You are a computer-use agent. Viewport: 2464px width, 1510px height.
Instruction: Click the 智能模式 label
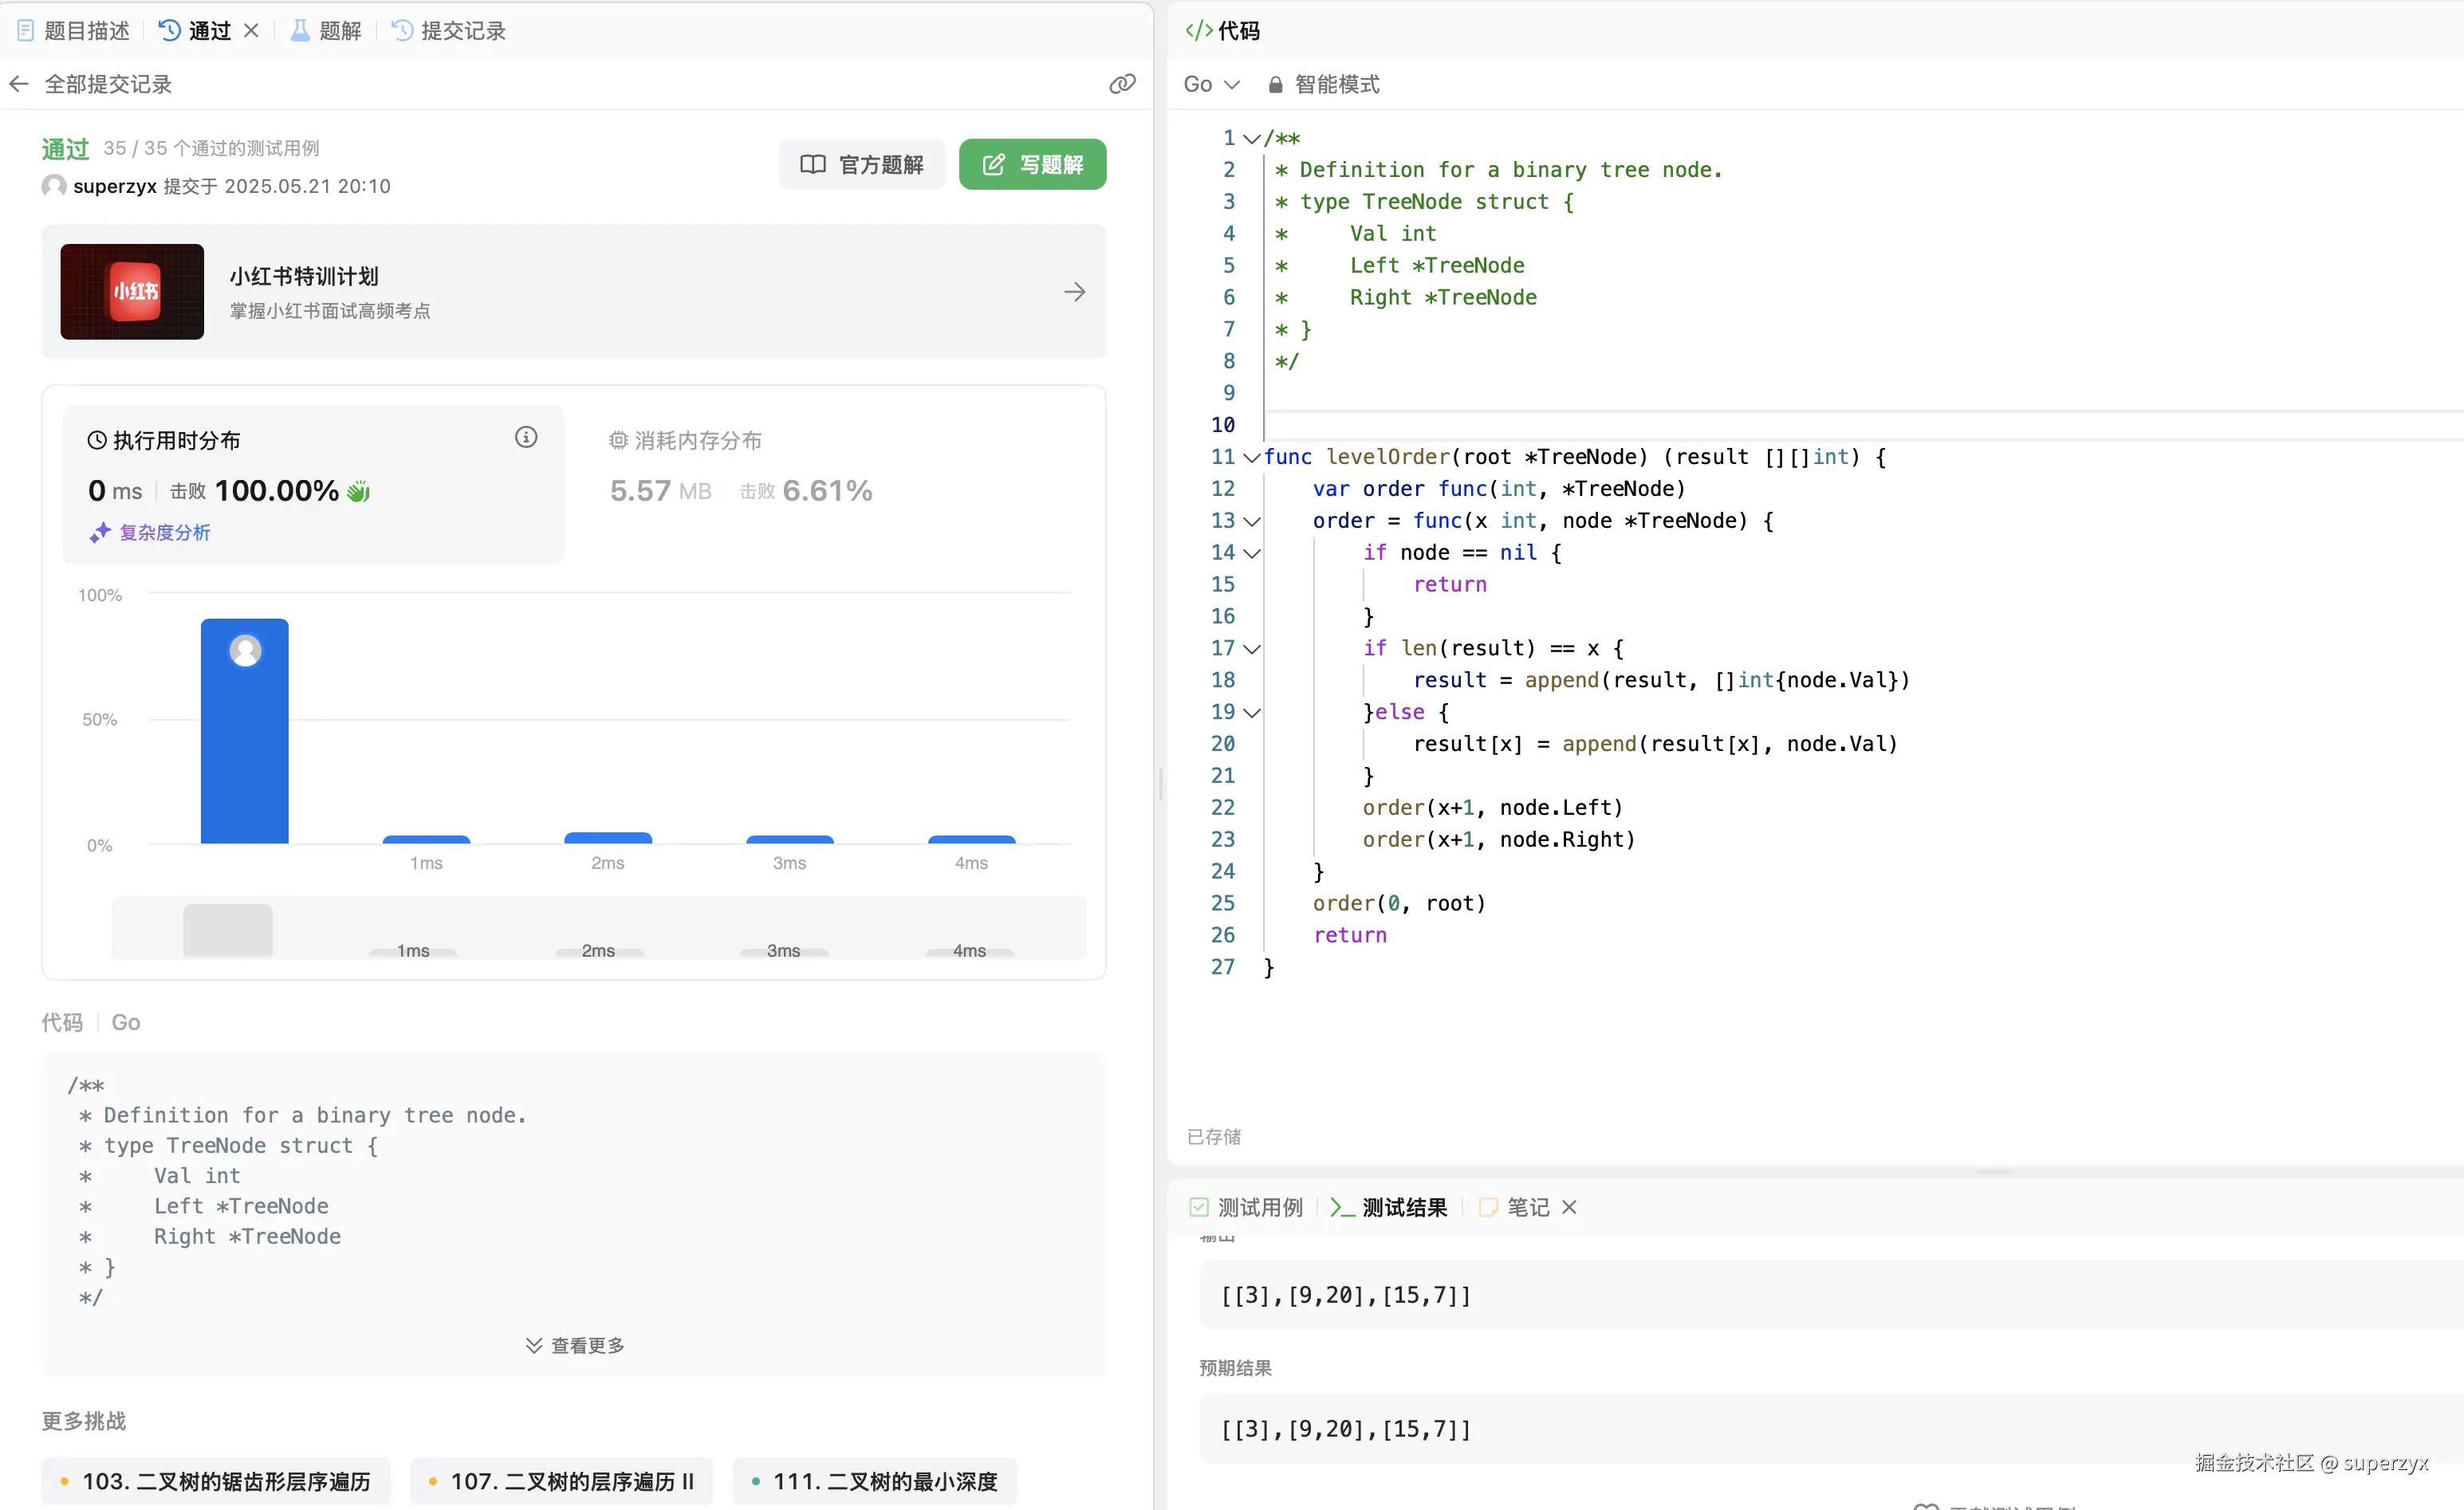(x=1337, y=85)
